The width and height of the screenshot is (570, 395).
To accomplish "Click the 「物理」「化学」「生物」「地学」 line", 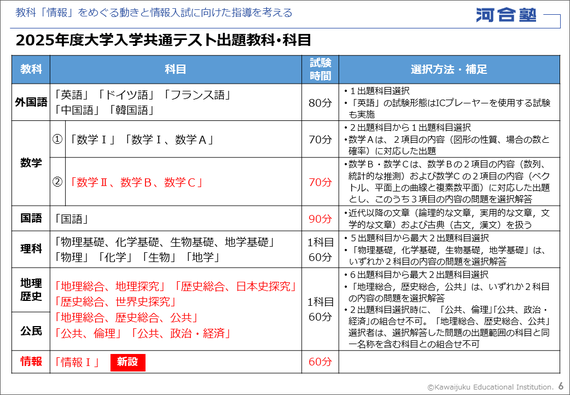I will point(137,257).
